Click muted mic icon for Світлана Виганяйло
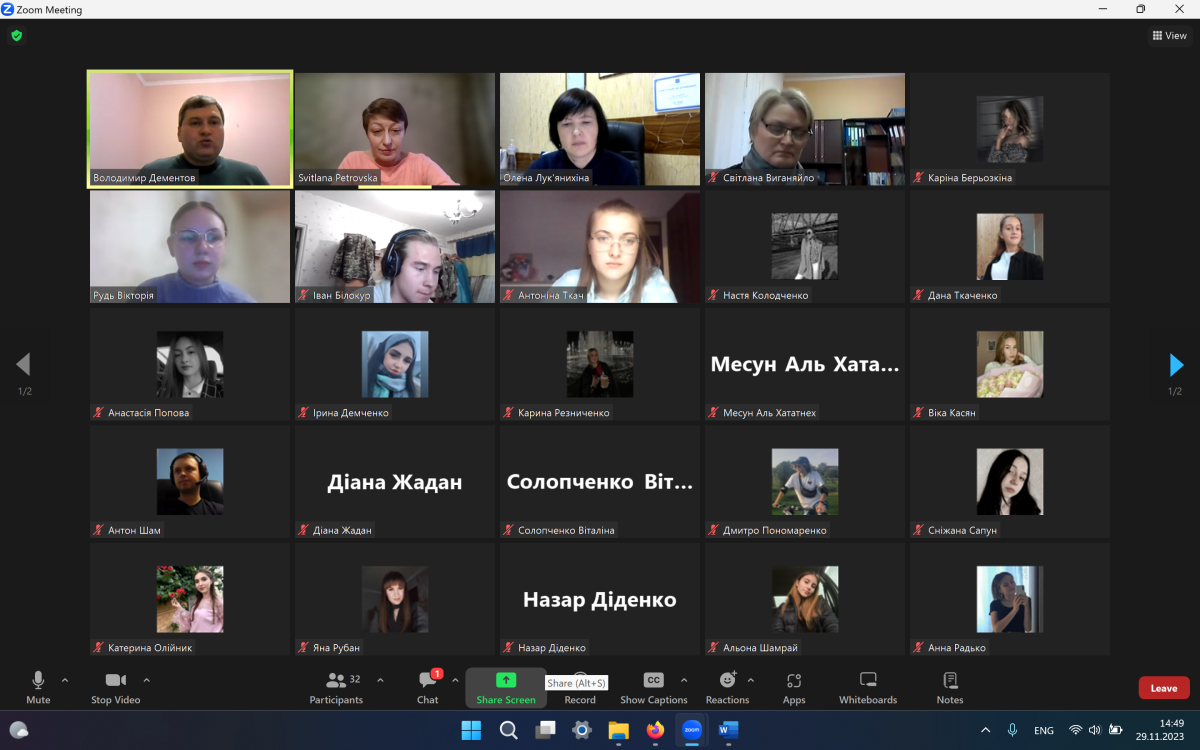The height and width of the screenshot is (750, 1200). point(714,178)
